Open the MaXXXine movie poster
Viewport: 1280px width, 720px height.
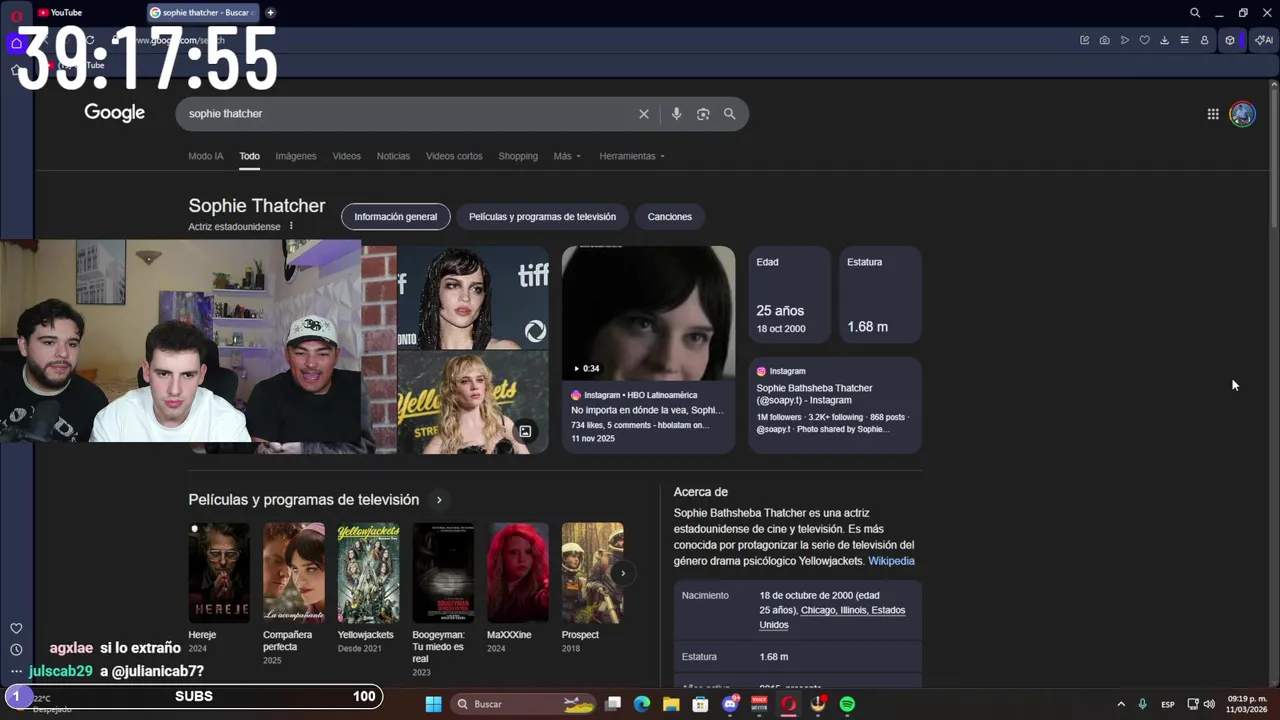[518, 573]
